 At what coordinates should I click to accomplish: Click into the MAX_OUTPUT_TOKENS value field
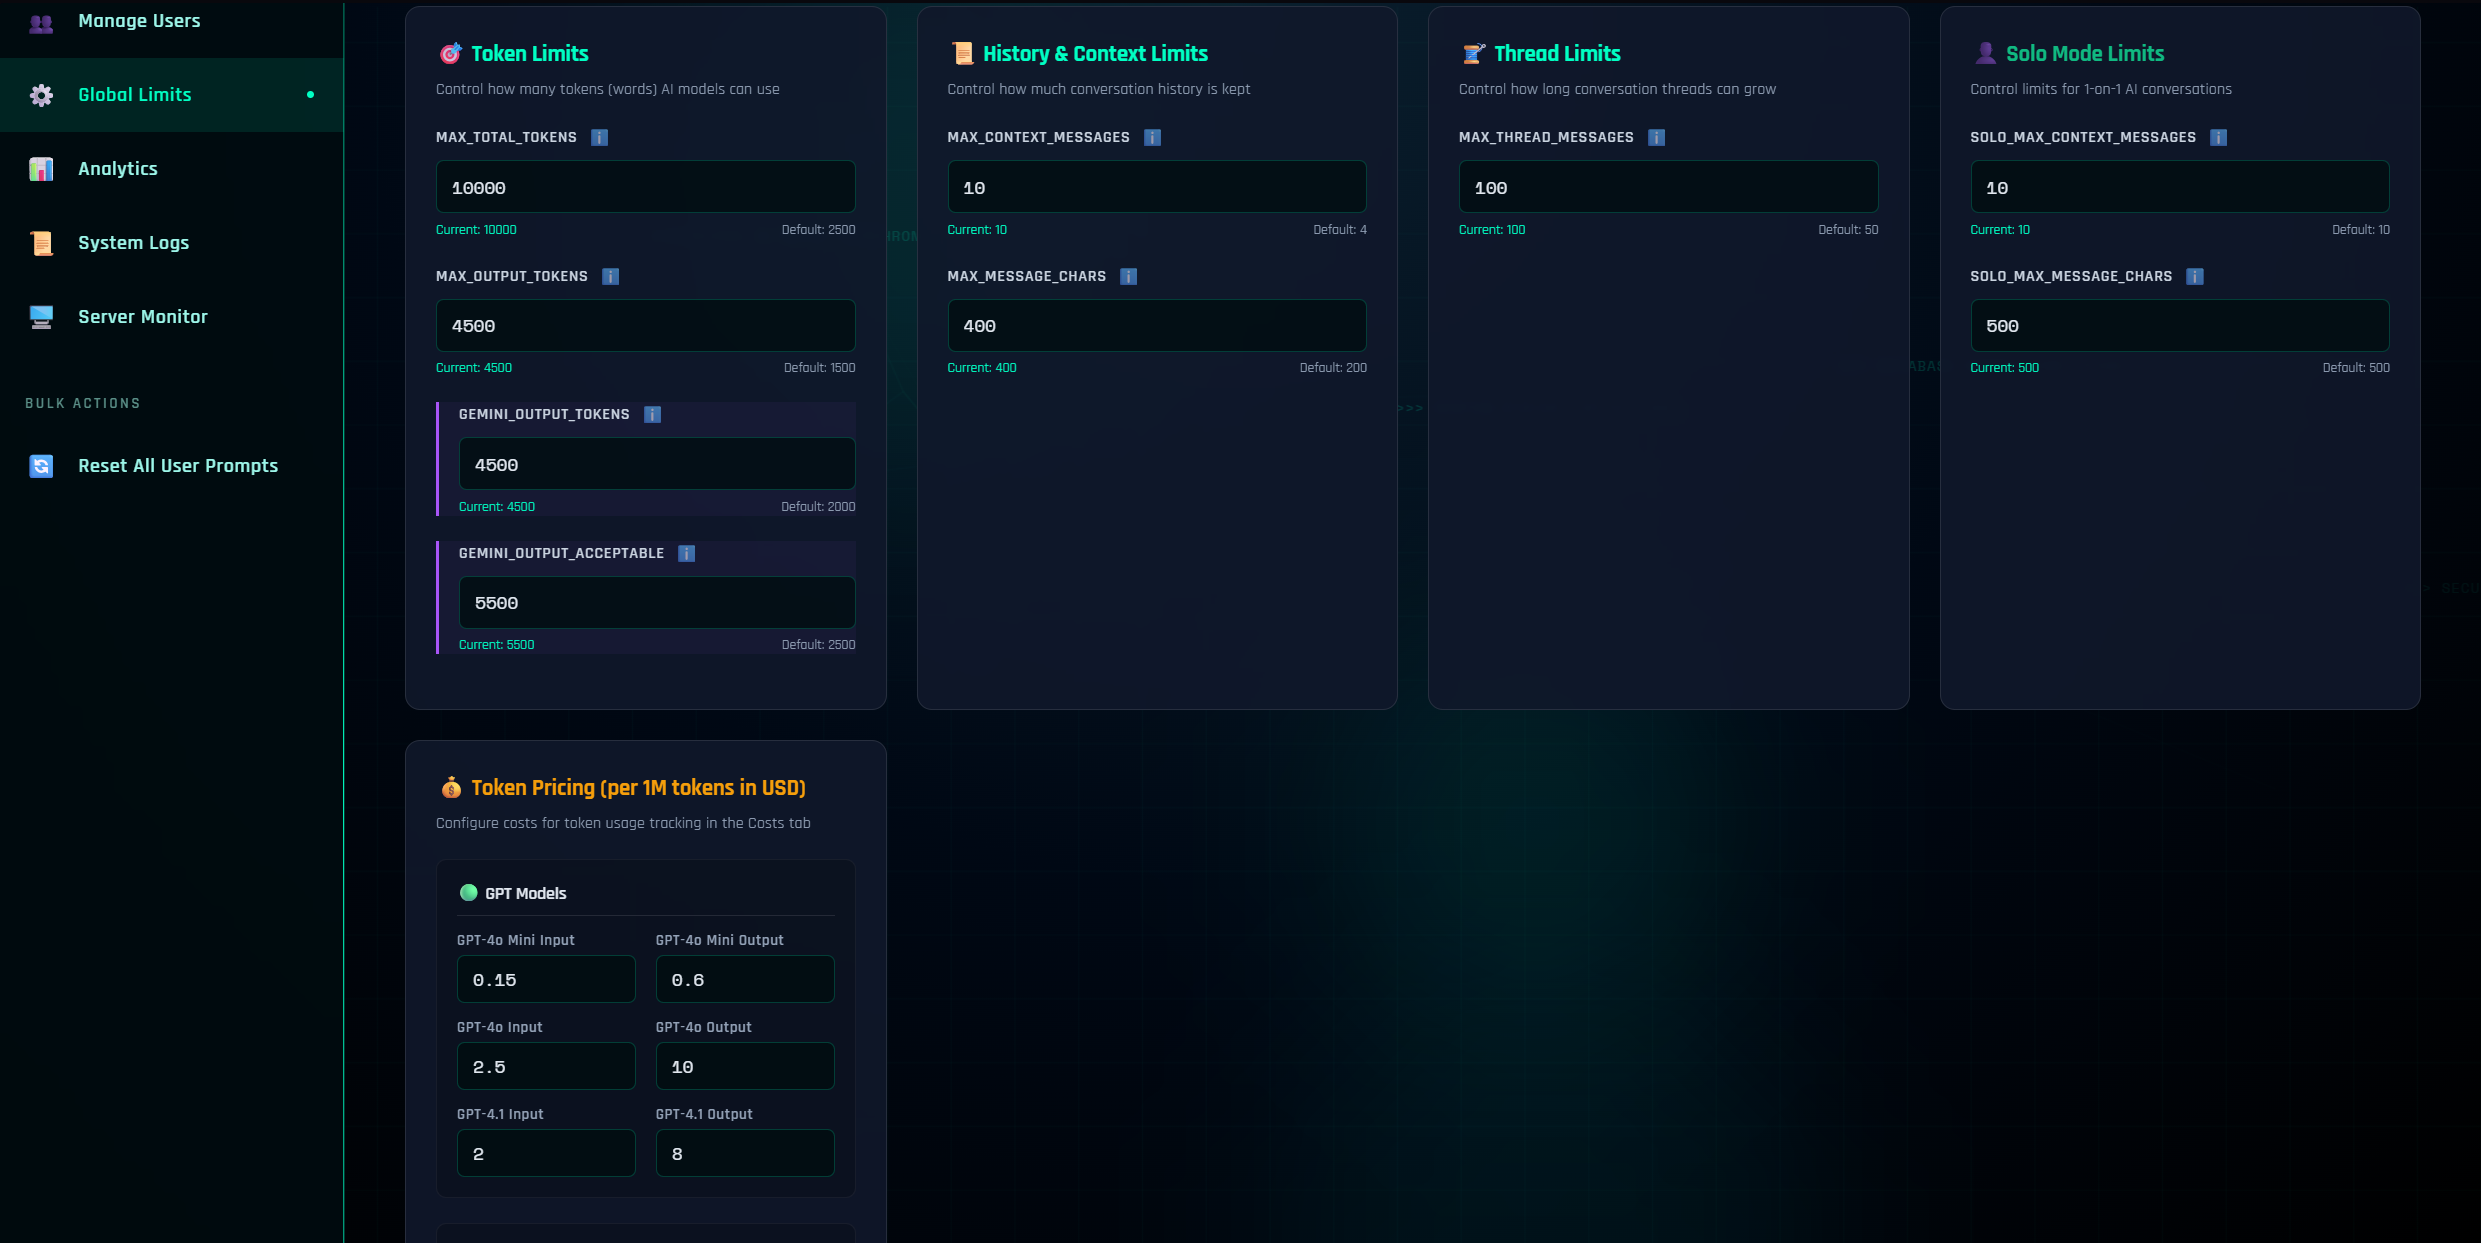pyautogui.click(x=645, y=325)
